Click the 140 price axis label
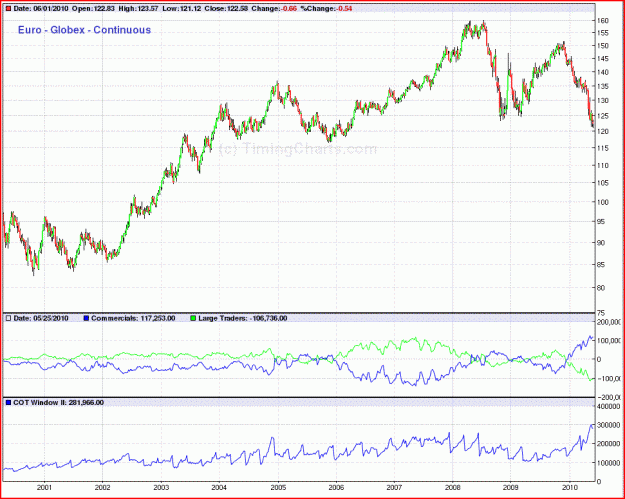Viewport: 625px width, 499px height. pos(603,72)
